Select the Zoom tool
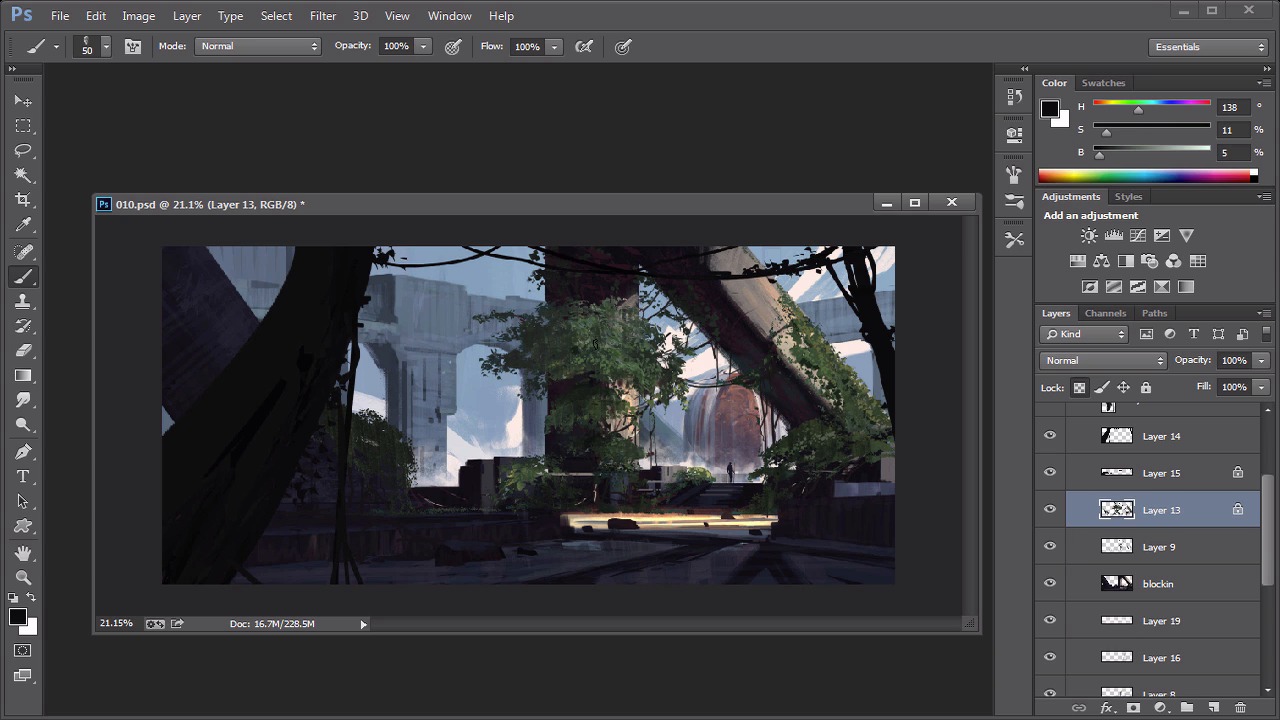The image size is (1280, 720). pyautogui.click(x=23, y=578)
